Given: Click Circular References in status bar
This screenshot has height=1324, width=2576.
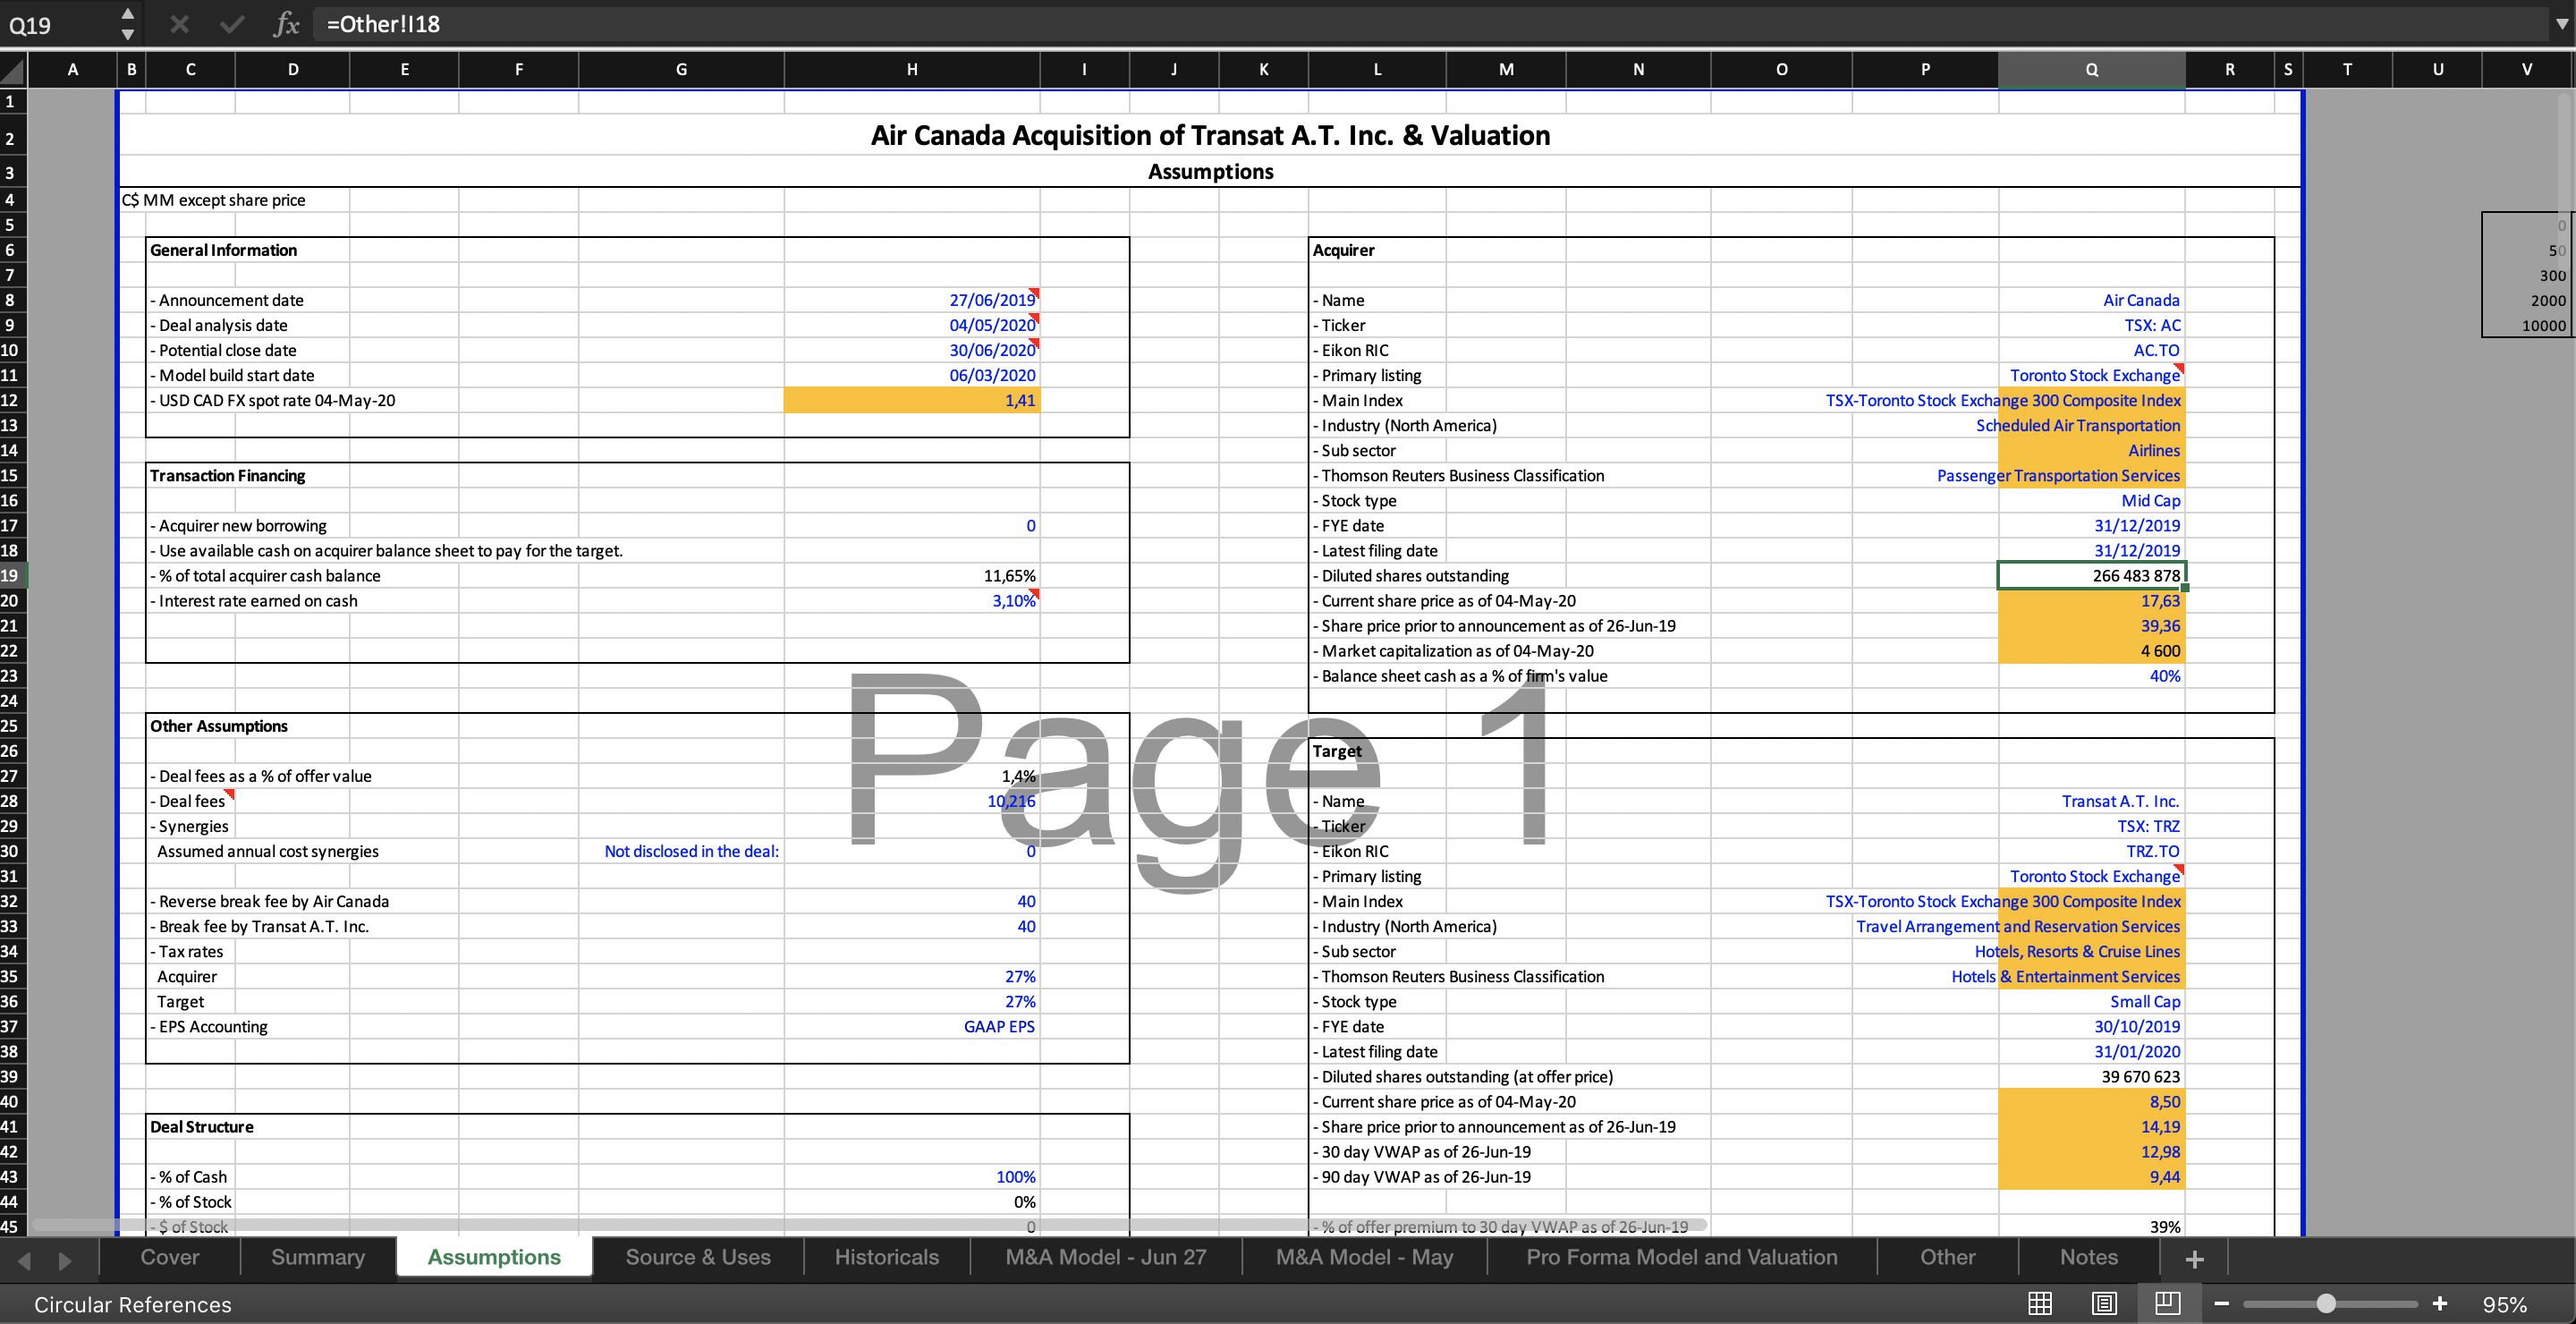Looking at the screenshot, I should (x=132, y=1304).
